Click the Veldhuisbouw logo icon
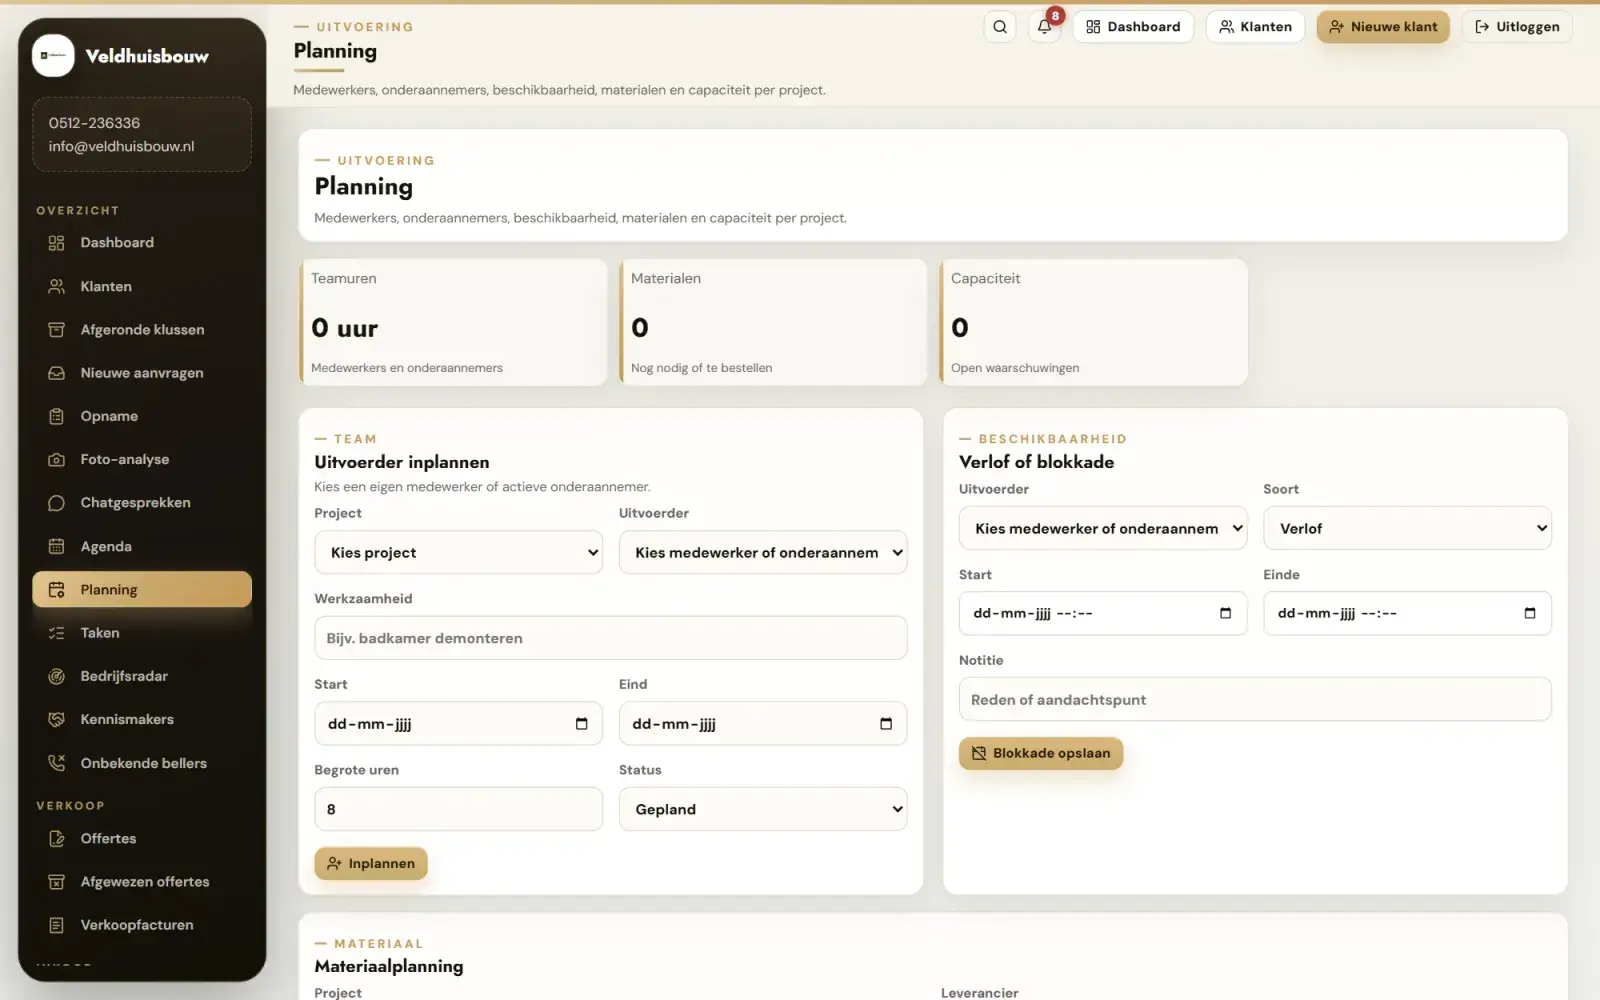Image resolution: width=1600 pixels, height=1000 pixels. [53, 56]
